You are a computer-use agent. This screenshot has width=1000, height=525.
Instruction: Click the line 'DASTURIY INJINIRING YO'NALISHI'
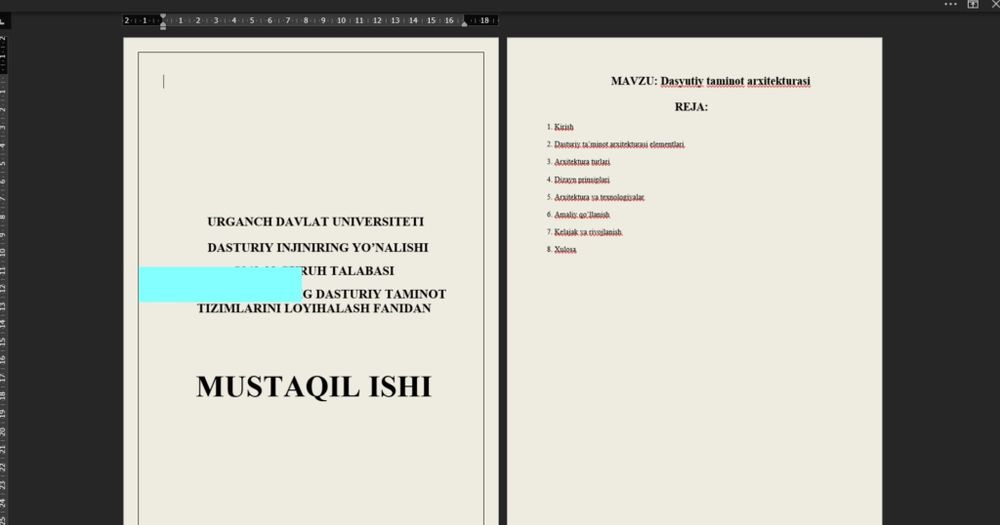[318, 247]
